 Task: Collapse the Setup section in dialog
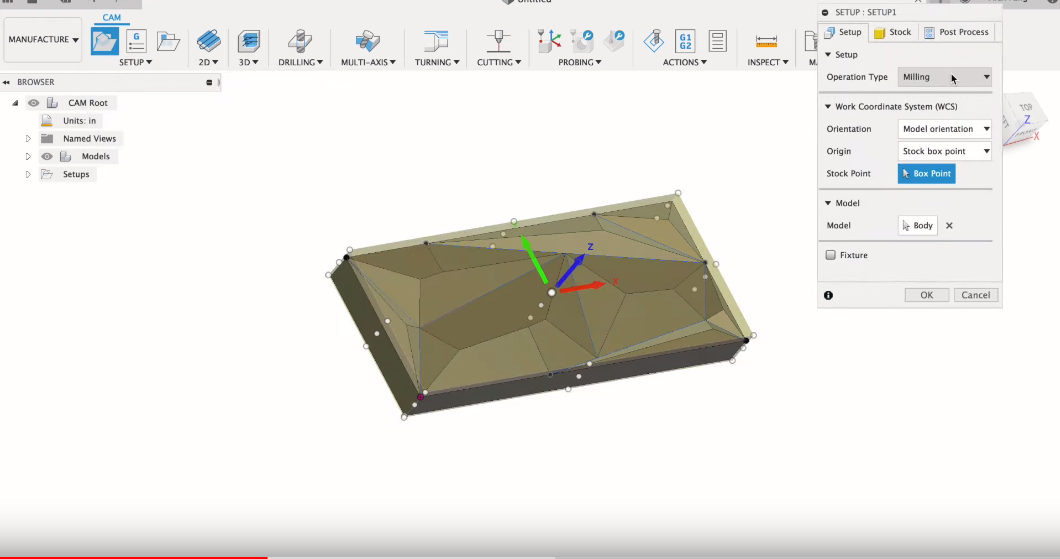click(828, 55)
